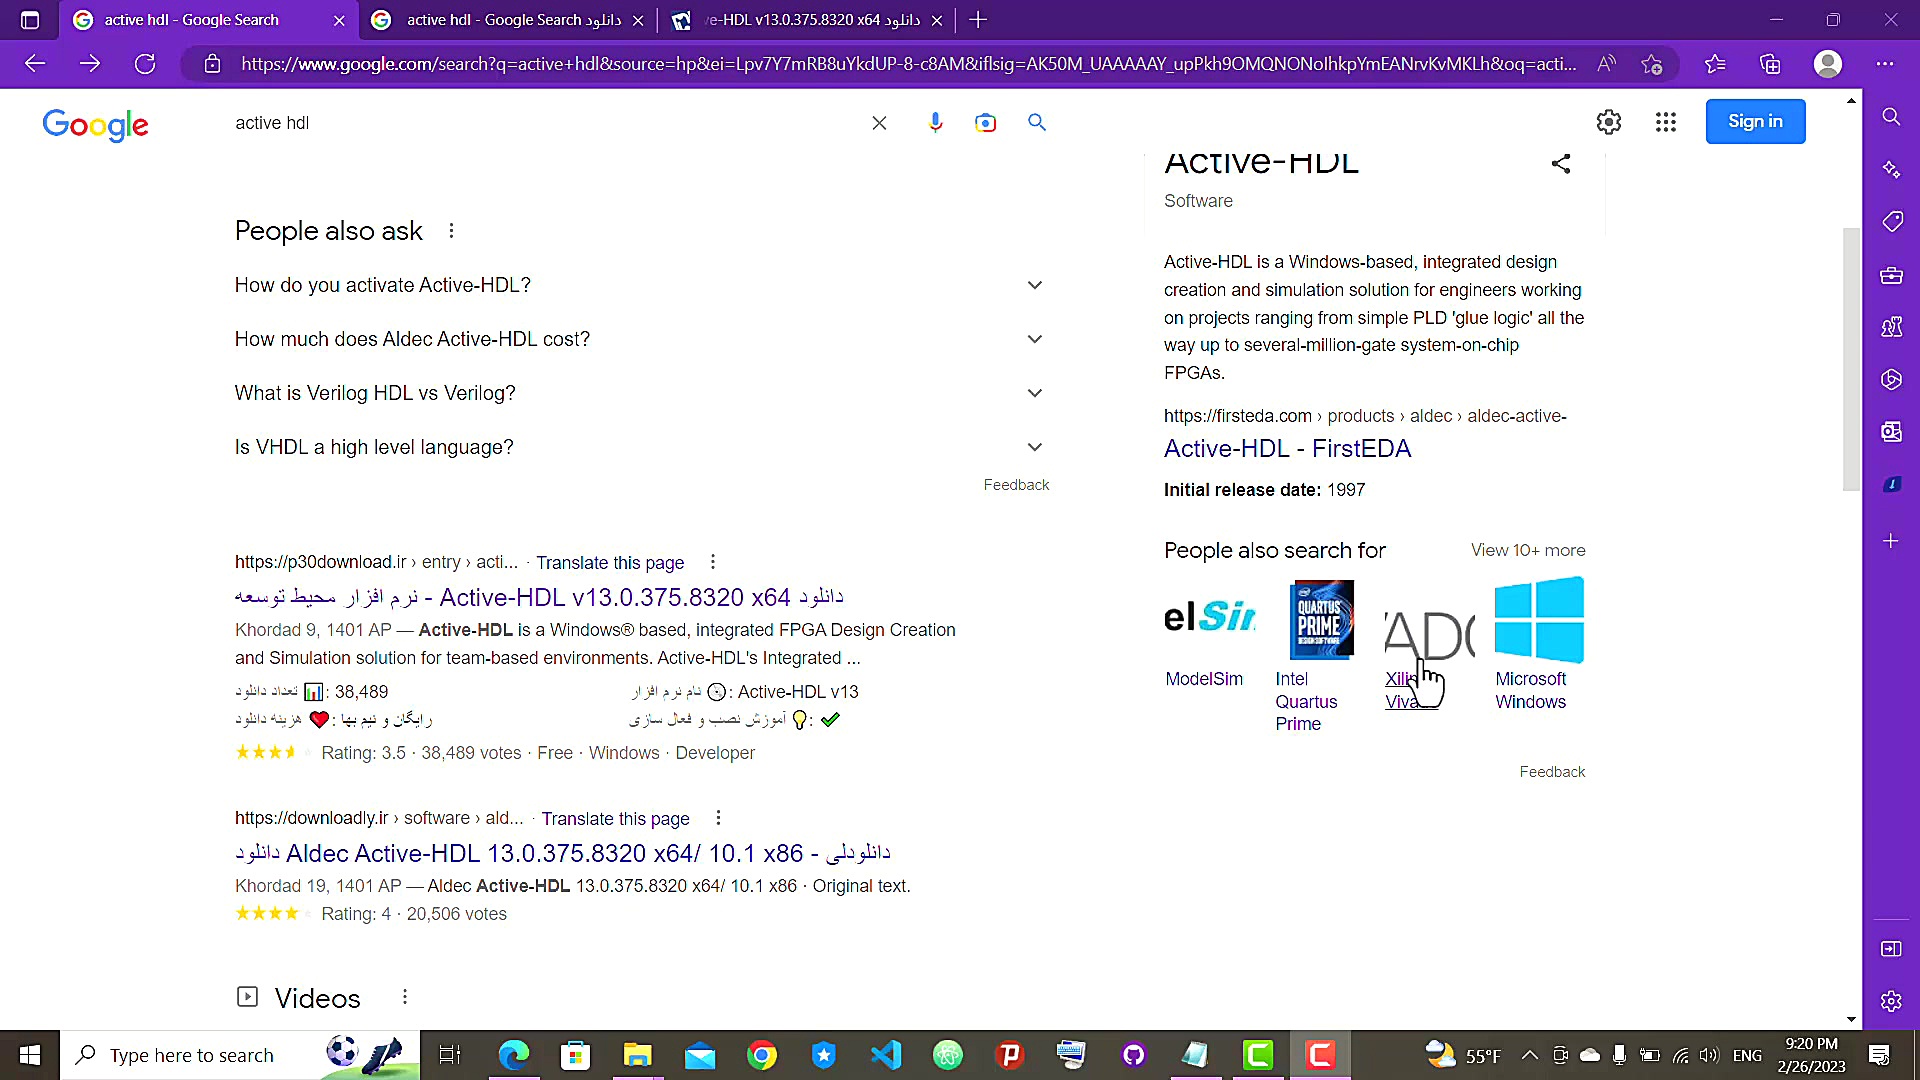Open People also ask options menu
Viewport: 1920px width, 1080px height.
click(x=451, y=231)
